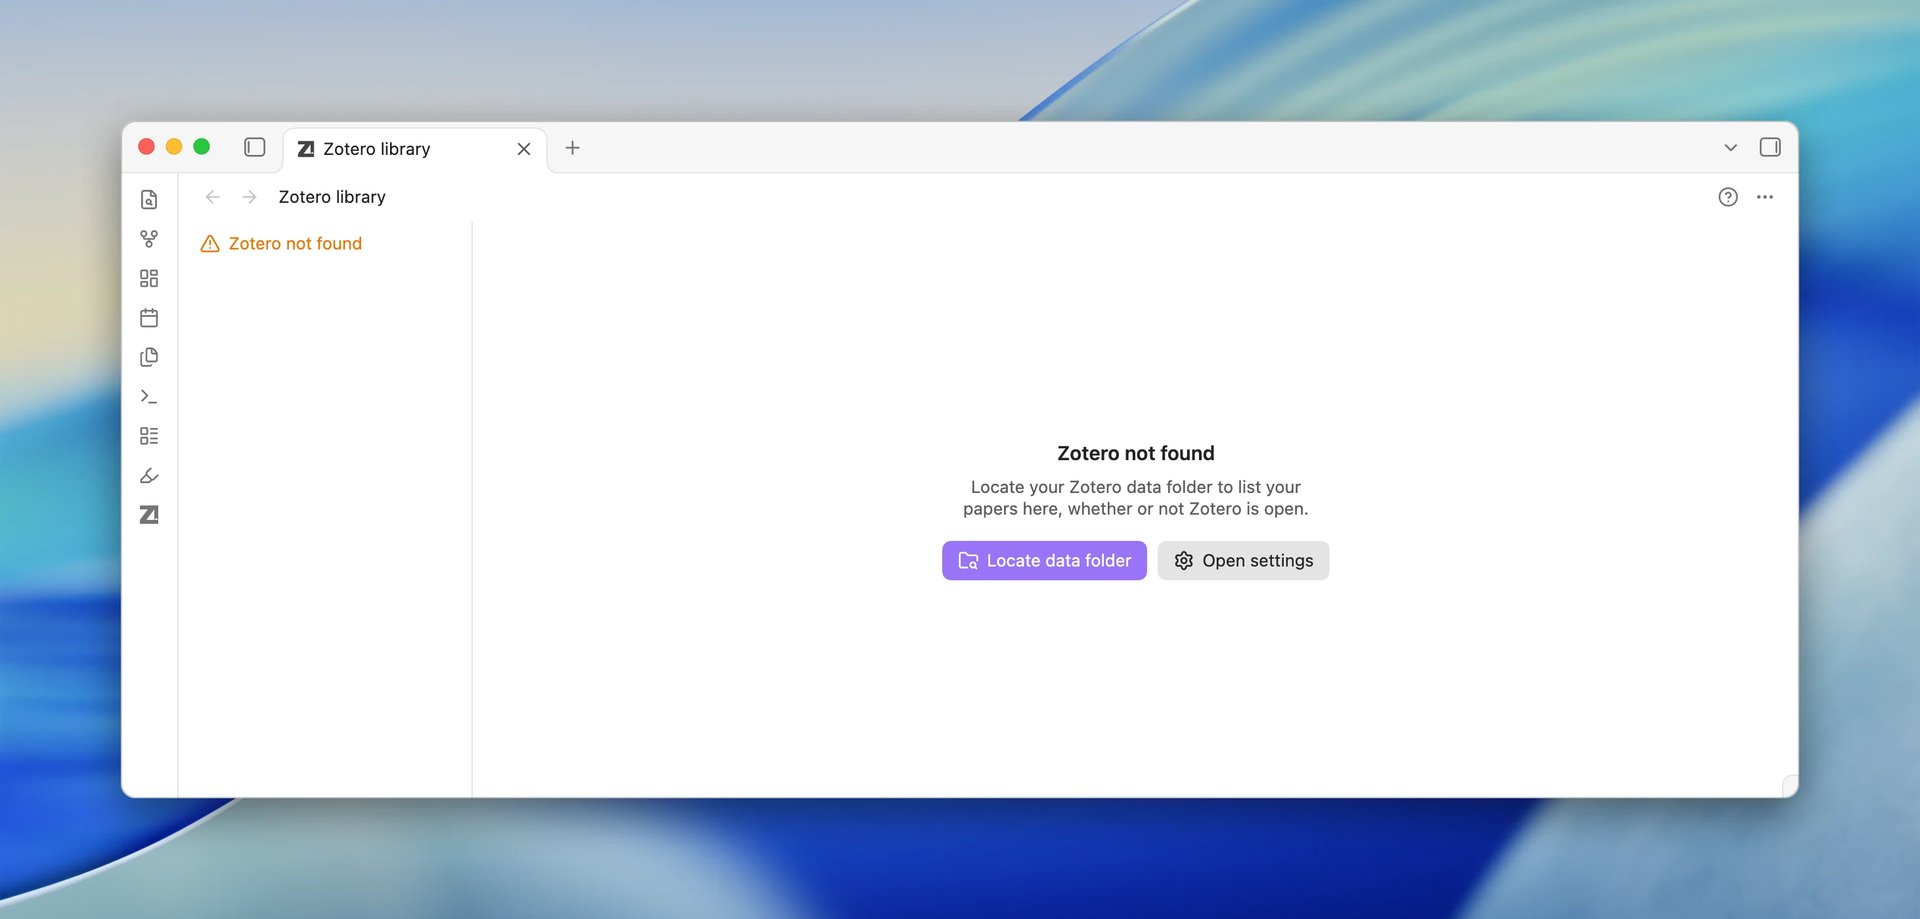This screenshot has height=919, width=1920.
Task: Navigate back with the left arrow
Action: pyautogui.click(x=213, y=197)
